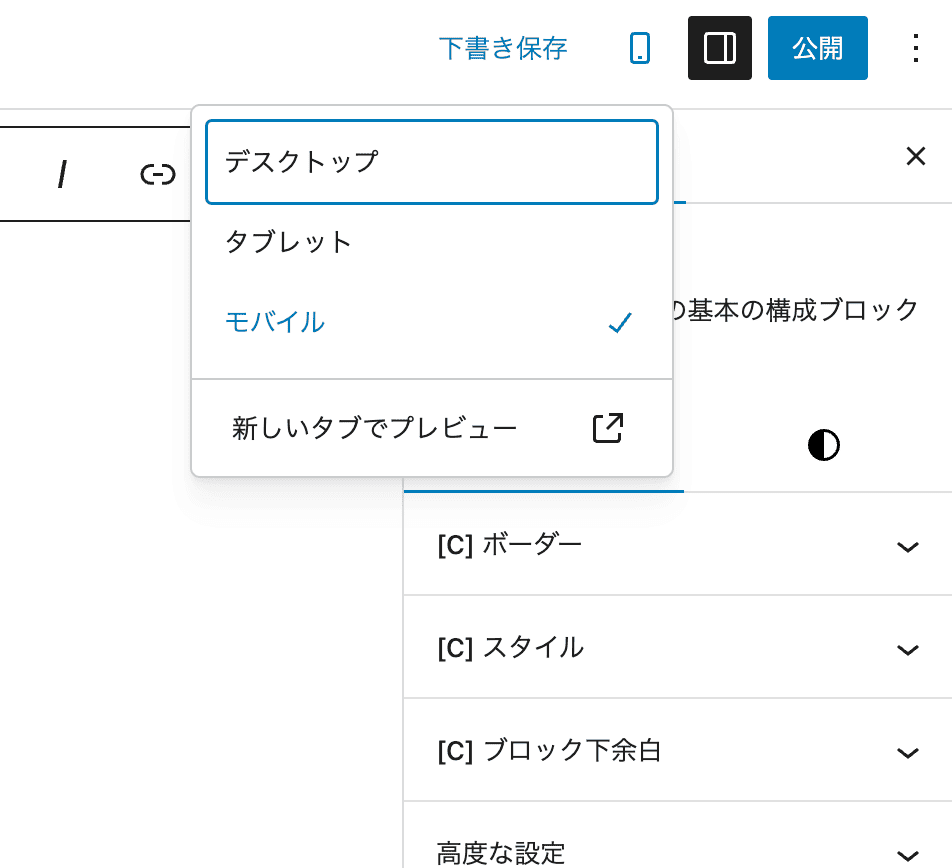Open the link insertion tool

coord(155,174)
